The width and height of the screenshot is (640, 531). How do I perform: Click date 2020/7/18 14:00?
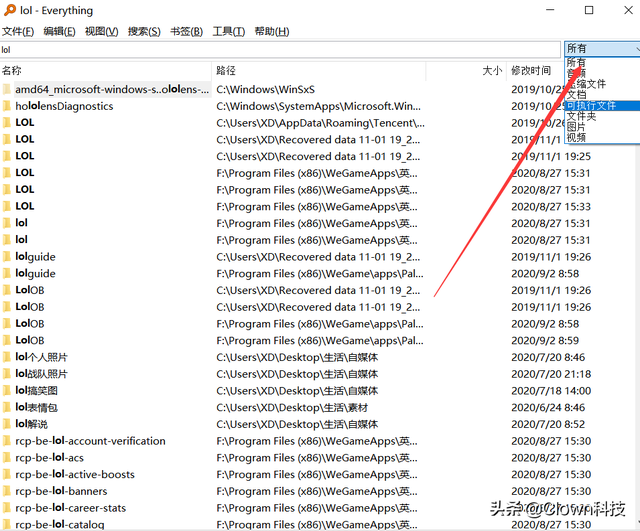point(551,391)
